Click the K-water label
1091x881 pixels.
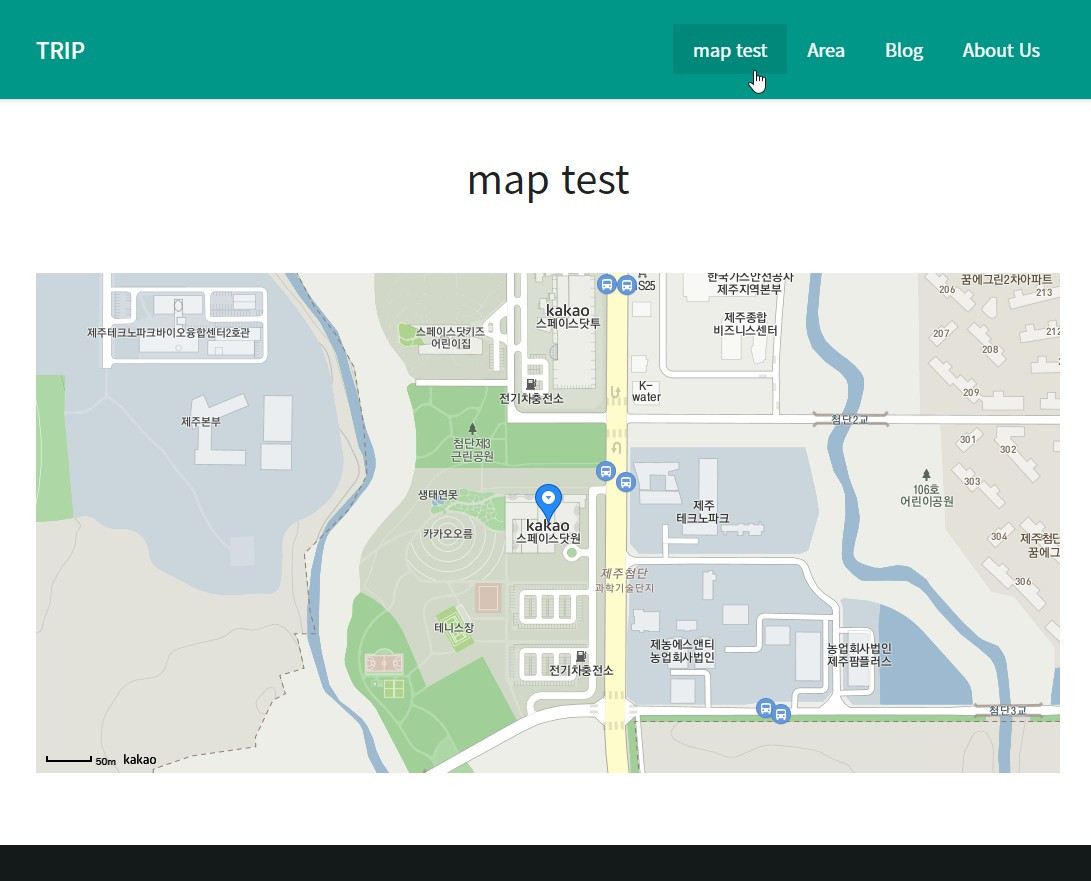(x=646, y=391)
